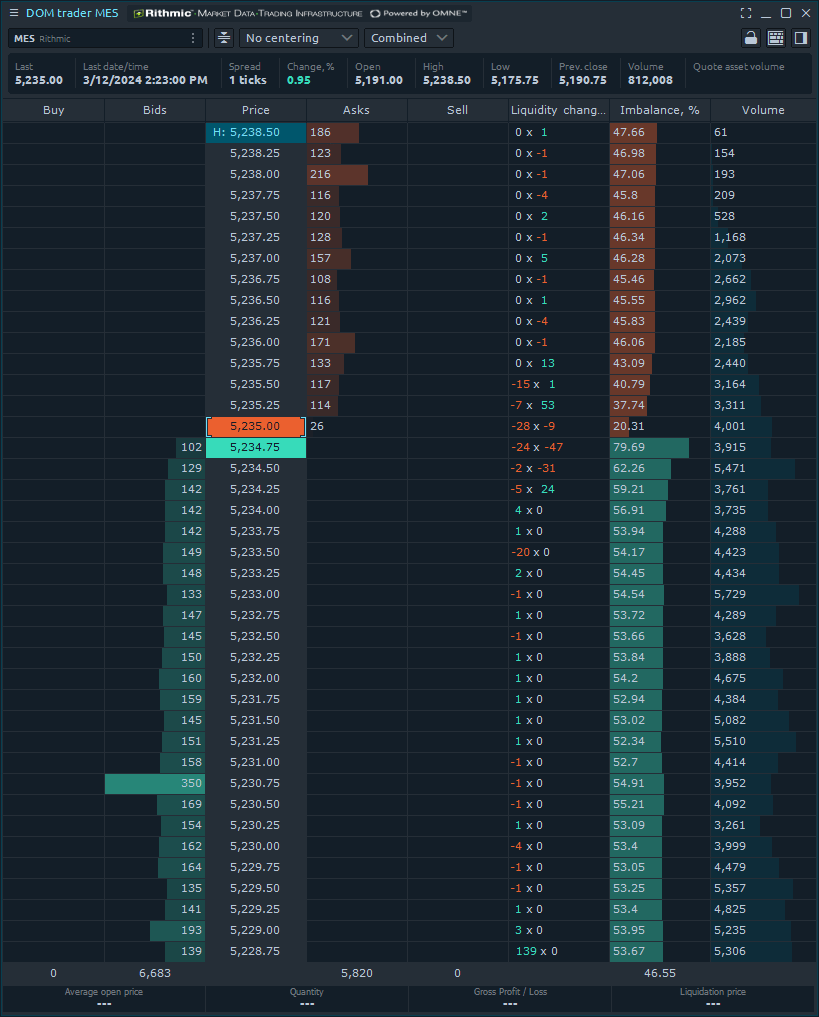The image size is (819, 1017).
Task: Open the kebab menu on the MES symbol field
Action: (195, 37)
